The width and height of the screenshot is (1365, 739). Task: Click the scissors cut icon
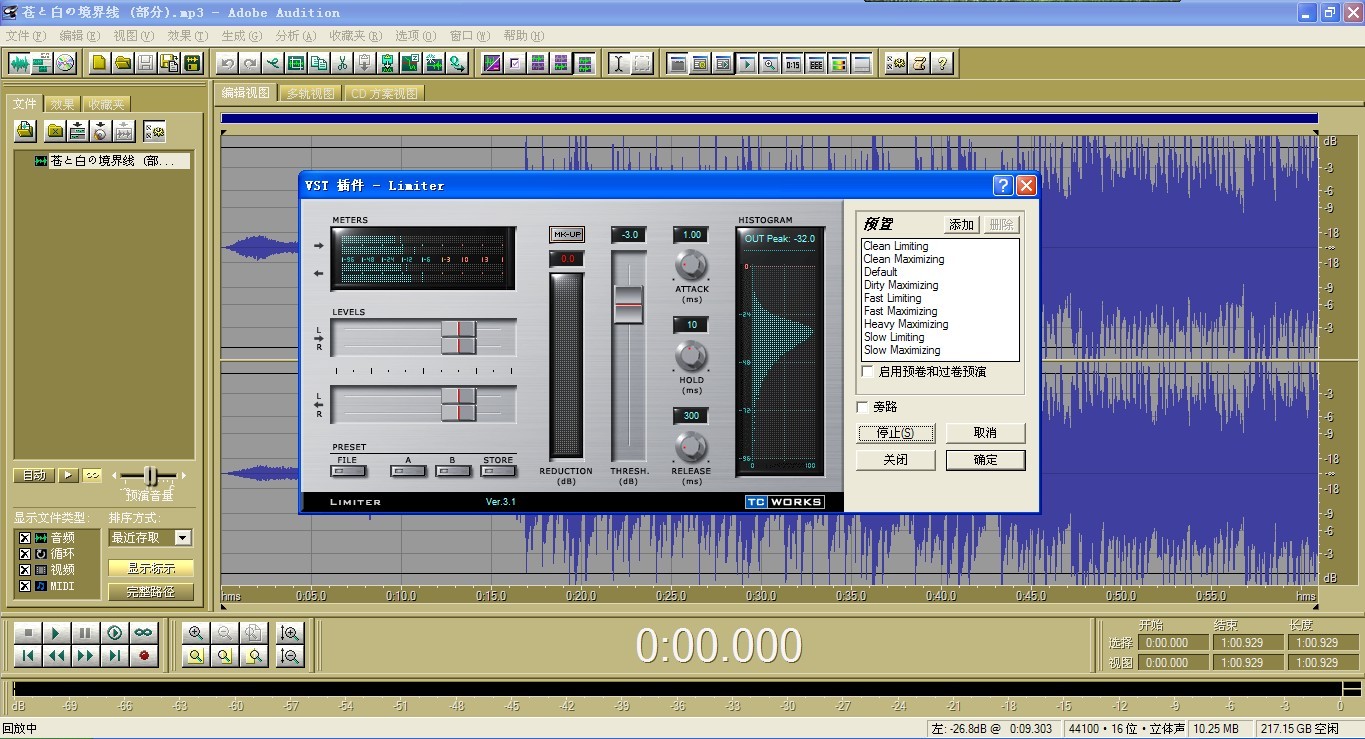tap(342, 63)
